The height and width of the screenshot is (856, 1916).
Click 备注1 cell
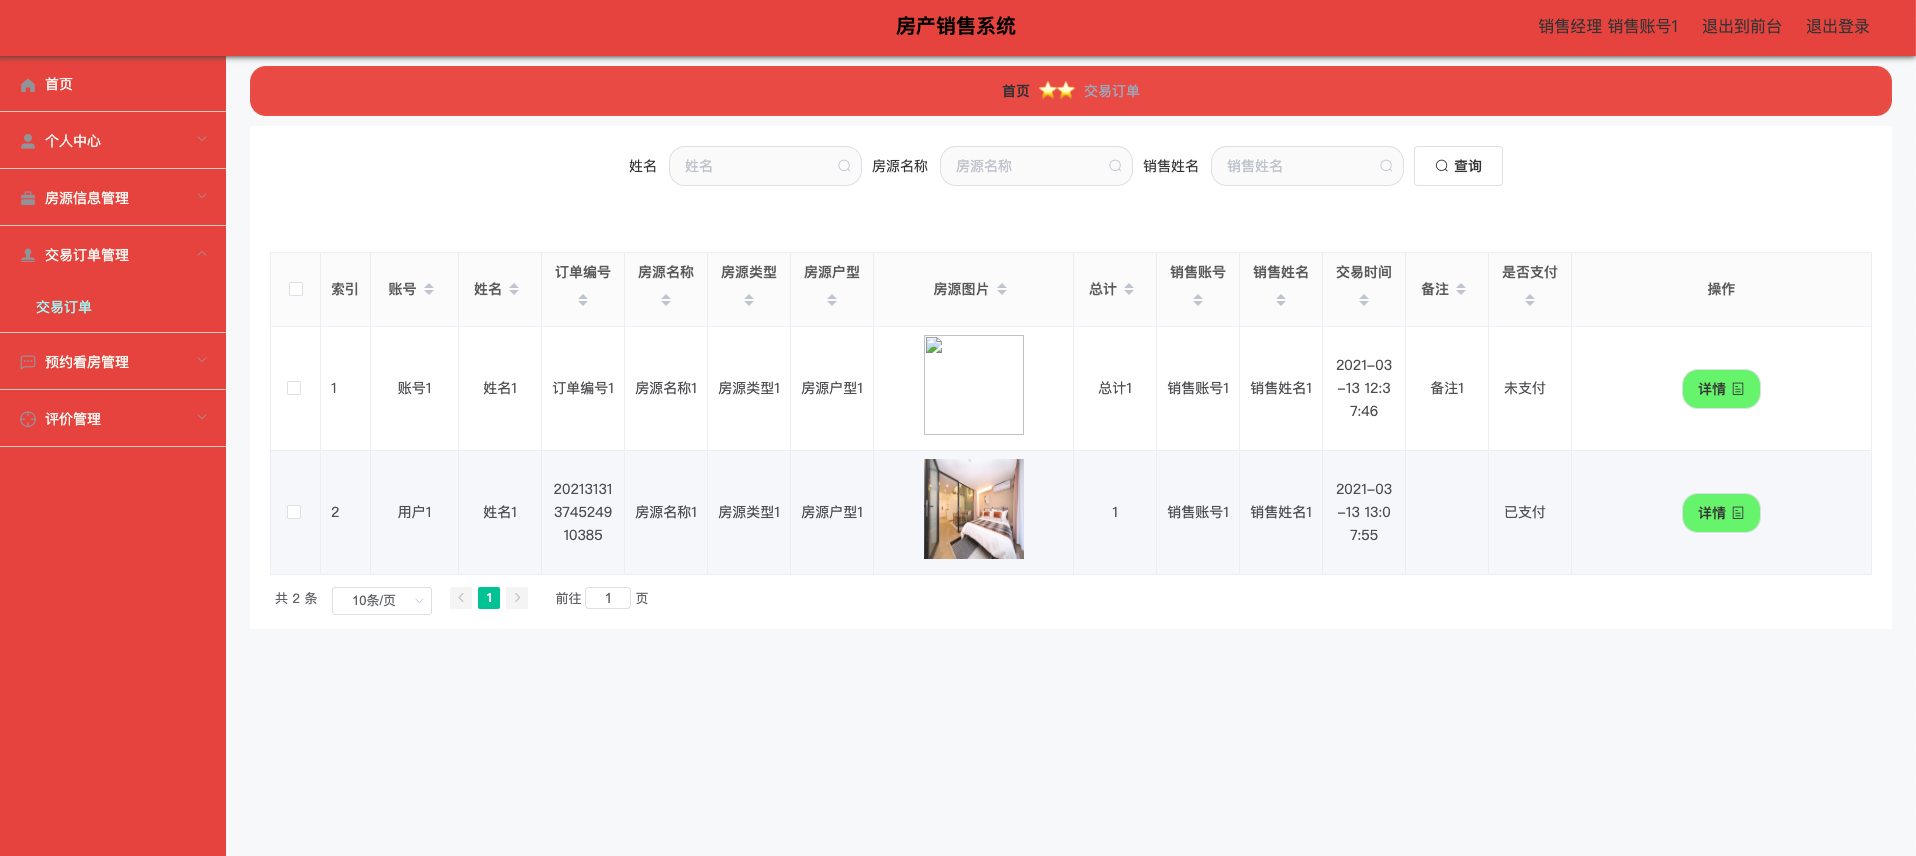[x=1447, y=388]
